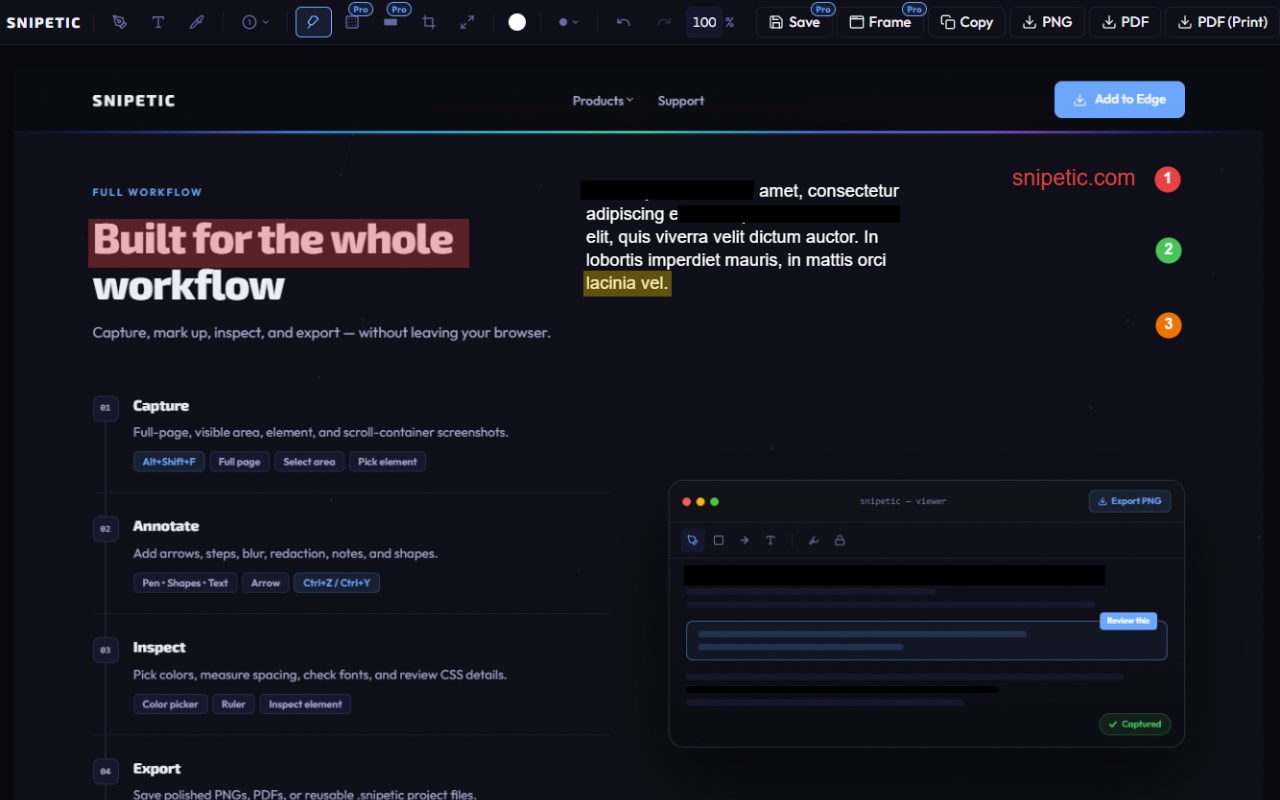Viewport: 1280px width, 800px height.
Task: Click the Export step heading
Action: [x=157, y=768]
